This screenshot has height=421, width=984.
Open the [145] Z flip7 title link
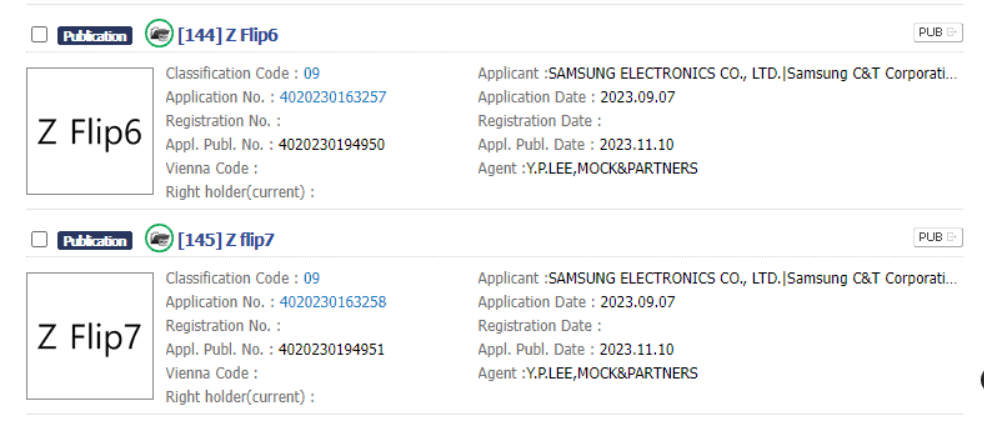[x=225, y=240]
